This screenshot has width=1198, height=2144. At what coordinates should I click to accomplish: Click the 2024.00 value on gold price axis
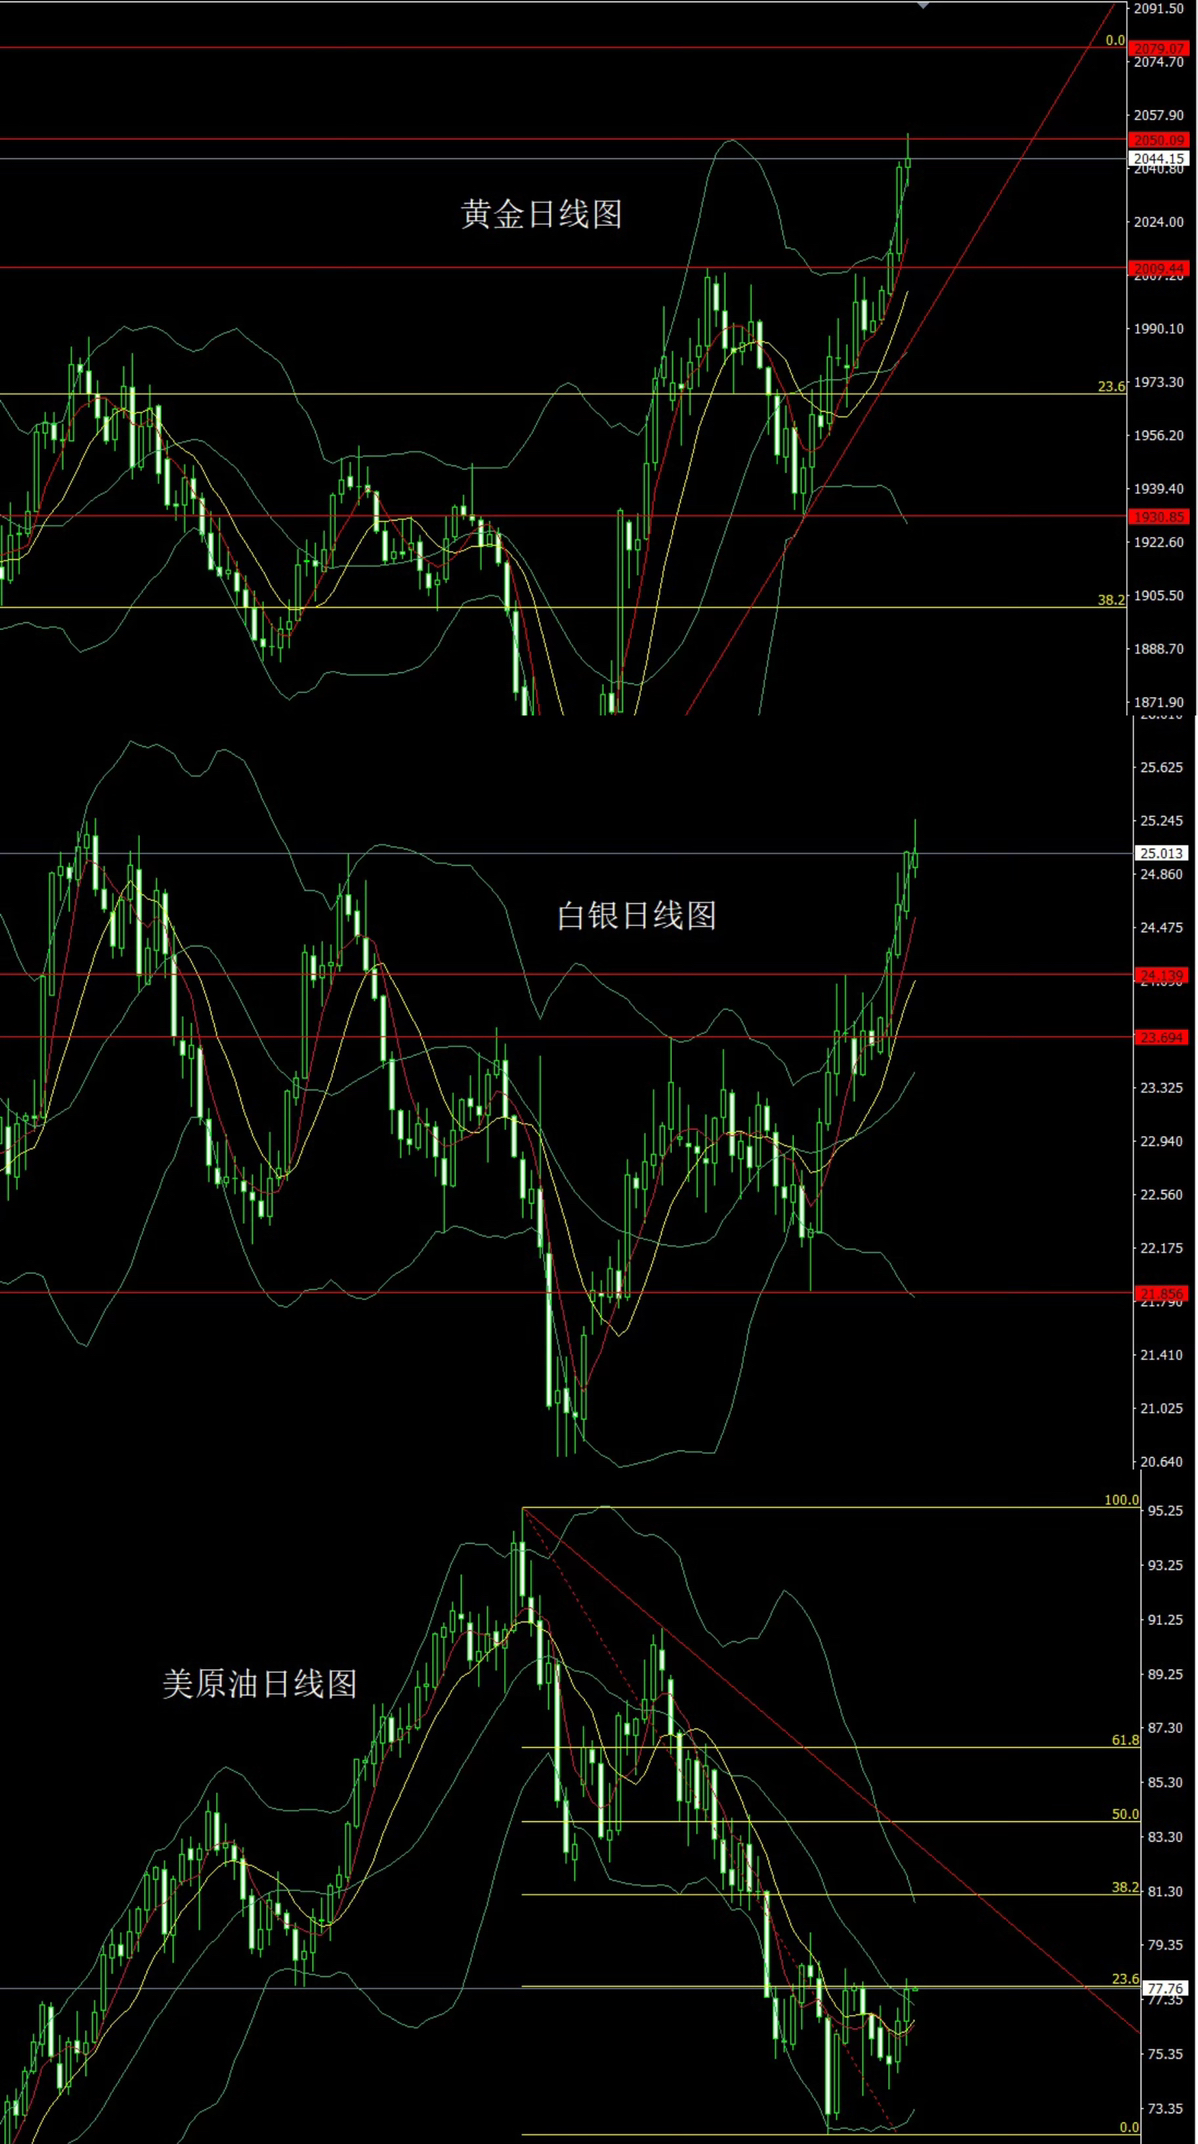[x=1159, y=222]
